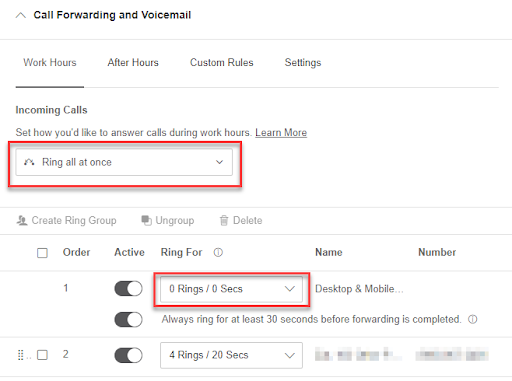Collapse the Call Forwarding and Voicemail section

tap(21, 15)
